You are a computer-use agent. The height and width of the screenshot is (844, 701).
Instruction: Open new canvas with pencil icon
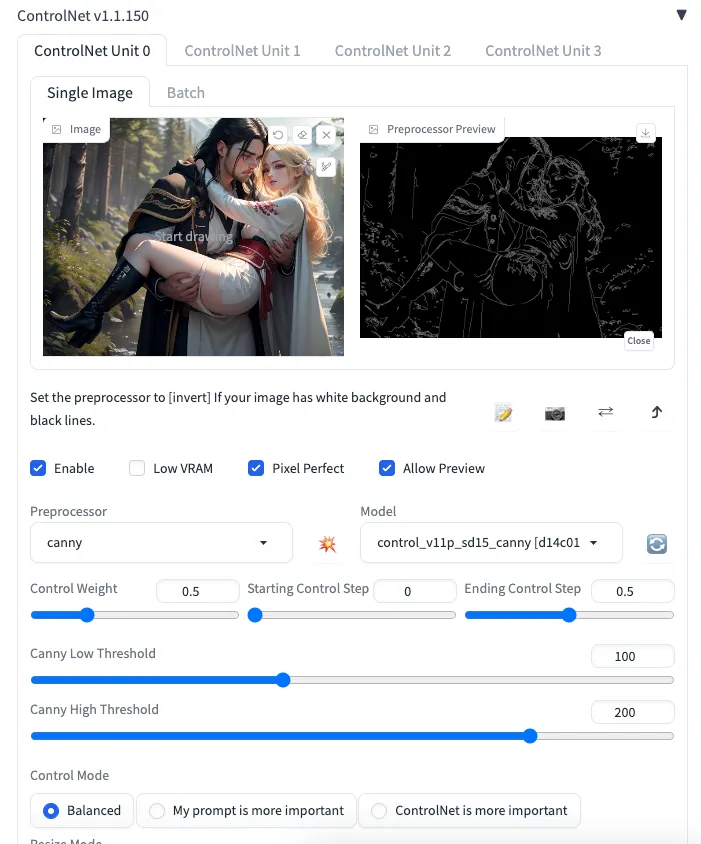point(503,413)
